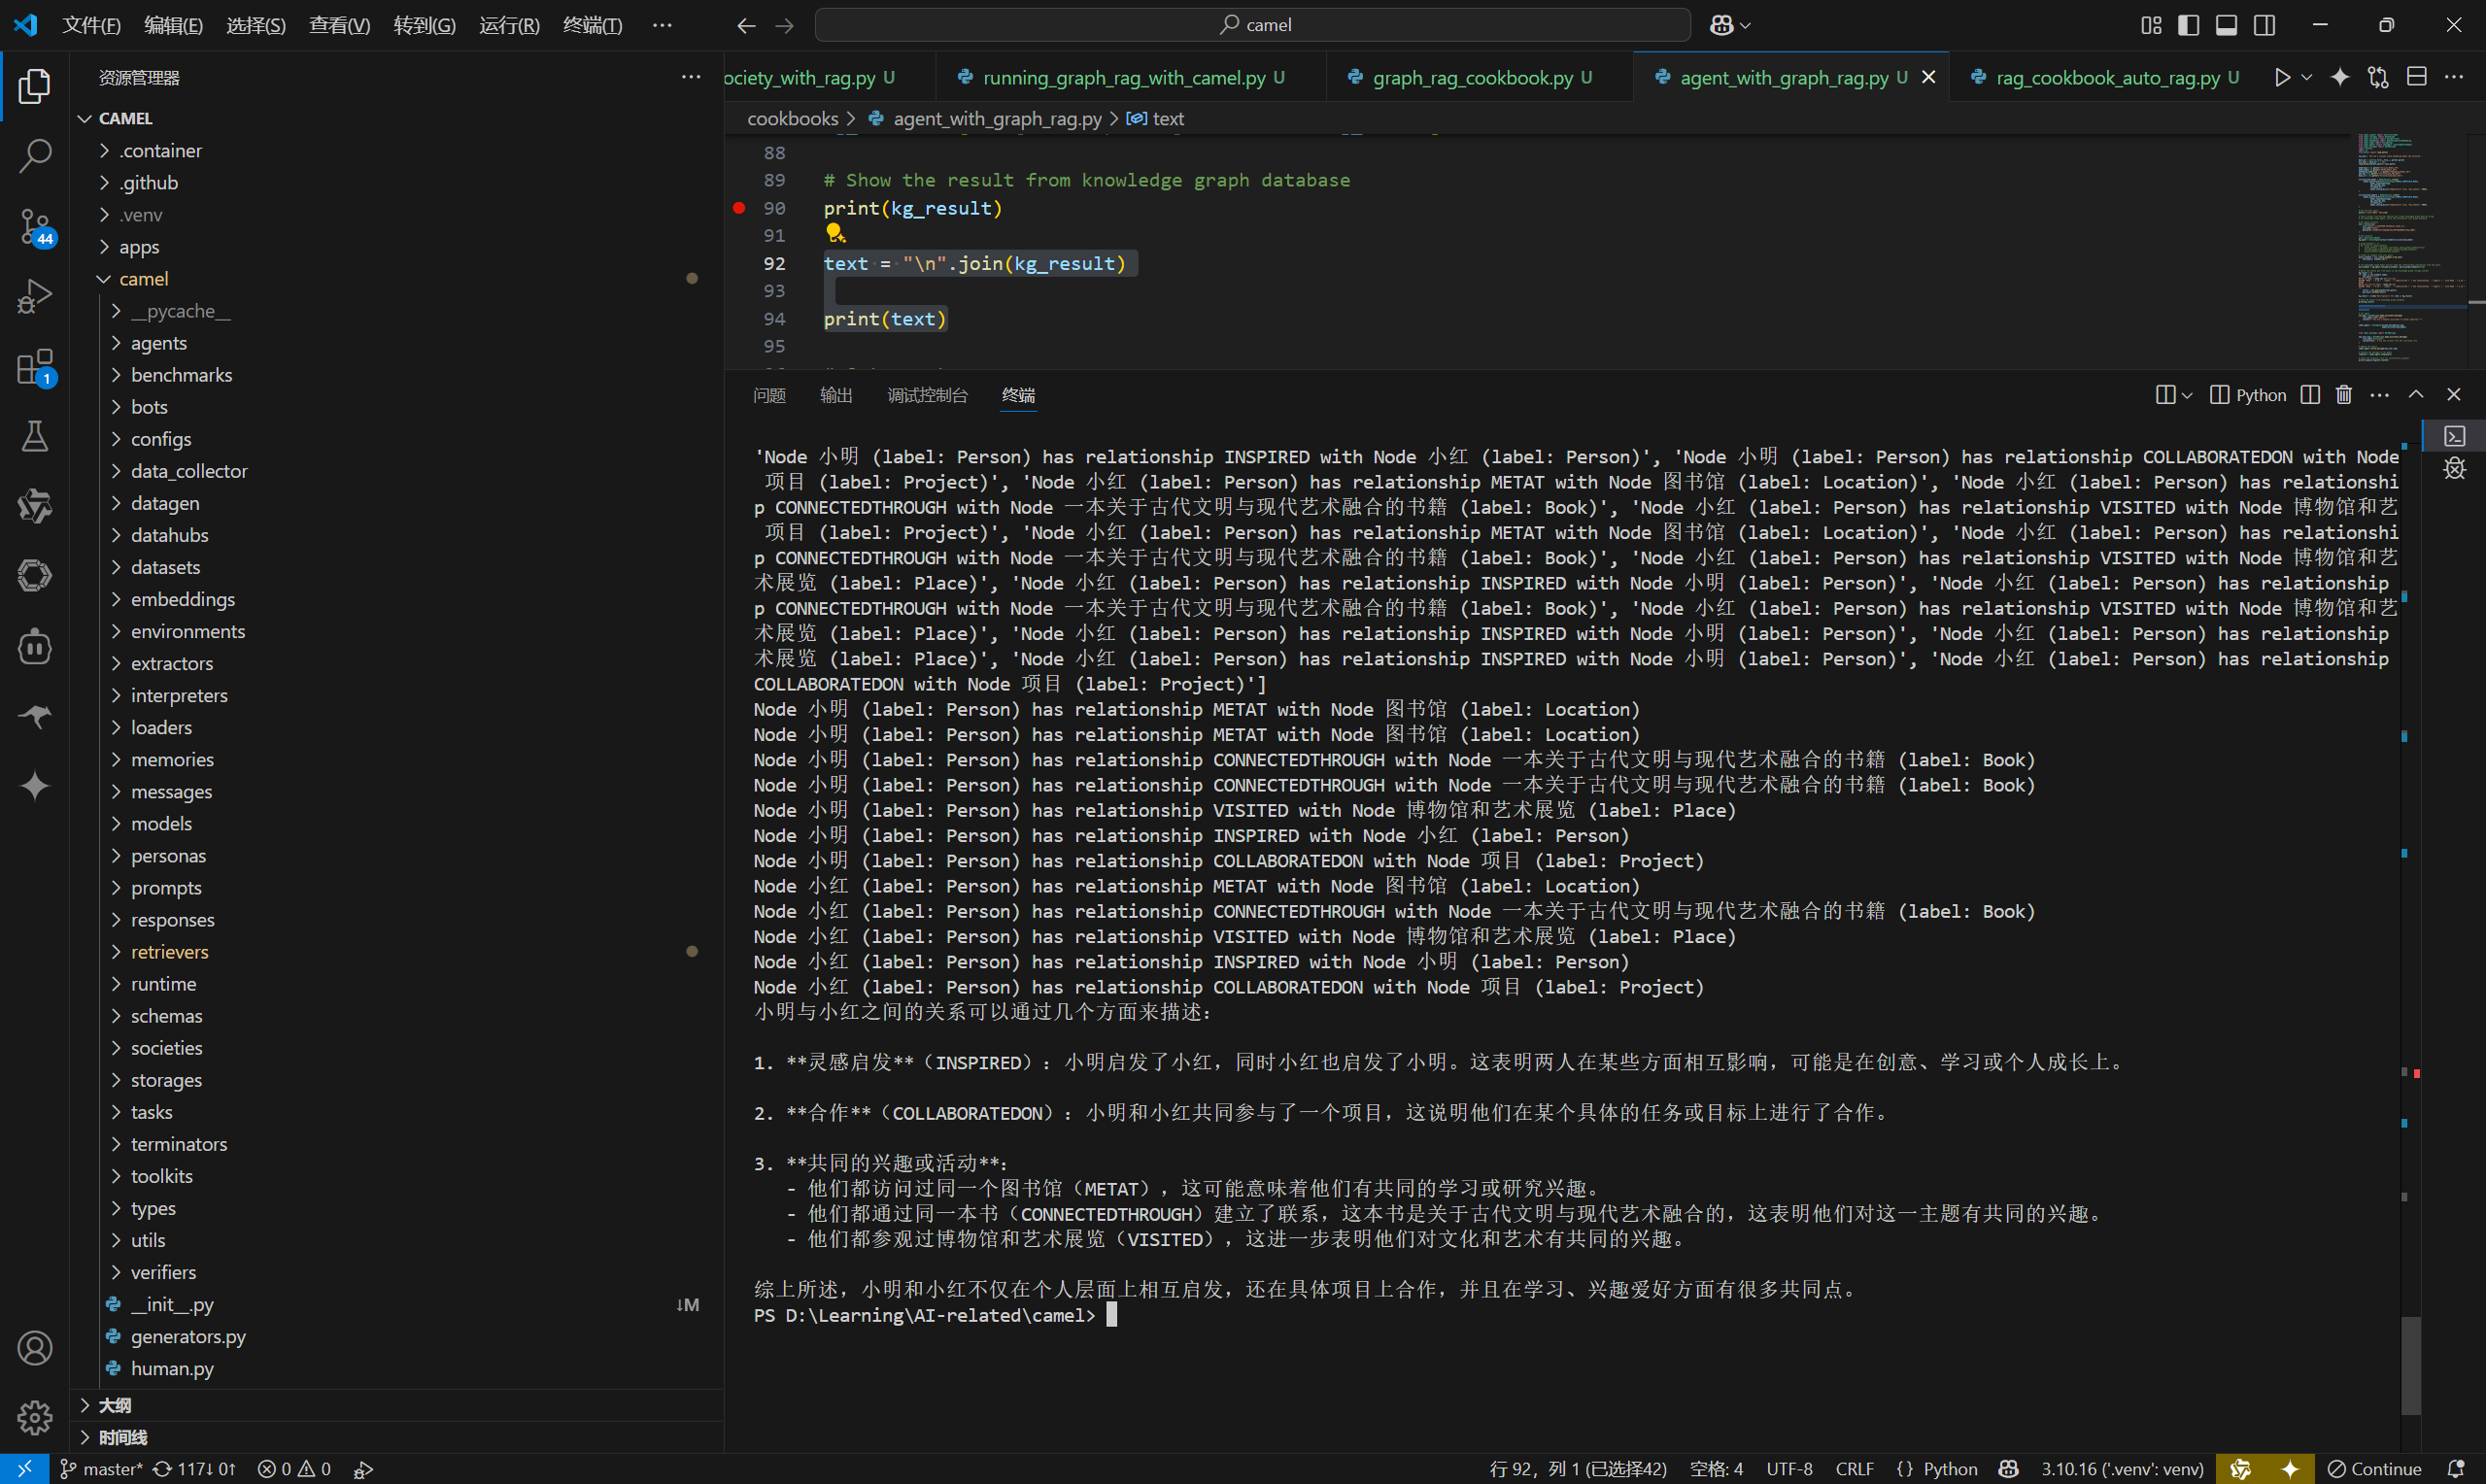Collapse the camel folder in explorer
Screen dimensions: 2486x1484
pos(143,279)
